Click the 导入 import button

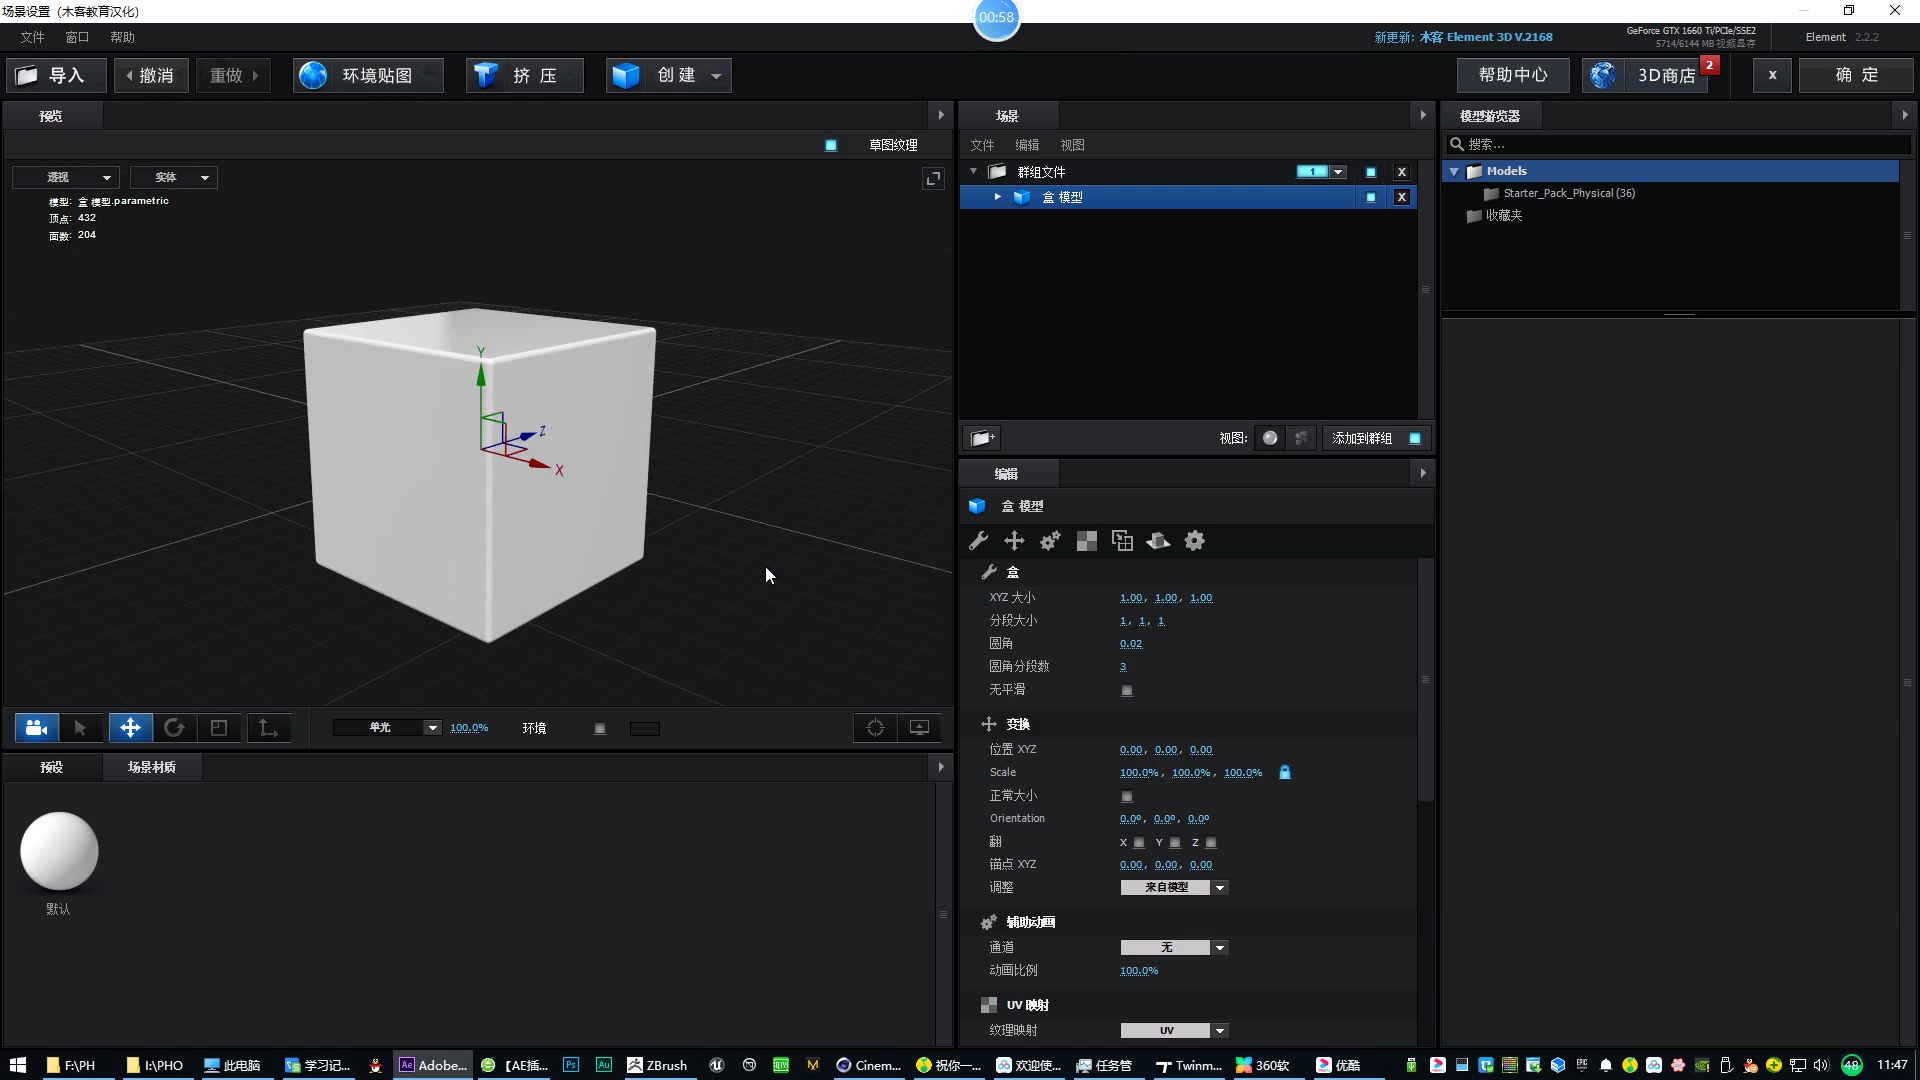(56, 75)
